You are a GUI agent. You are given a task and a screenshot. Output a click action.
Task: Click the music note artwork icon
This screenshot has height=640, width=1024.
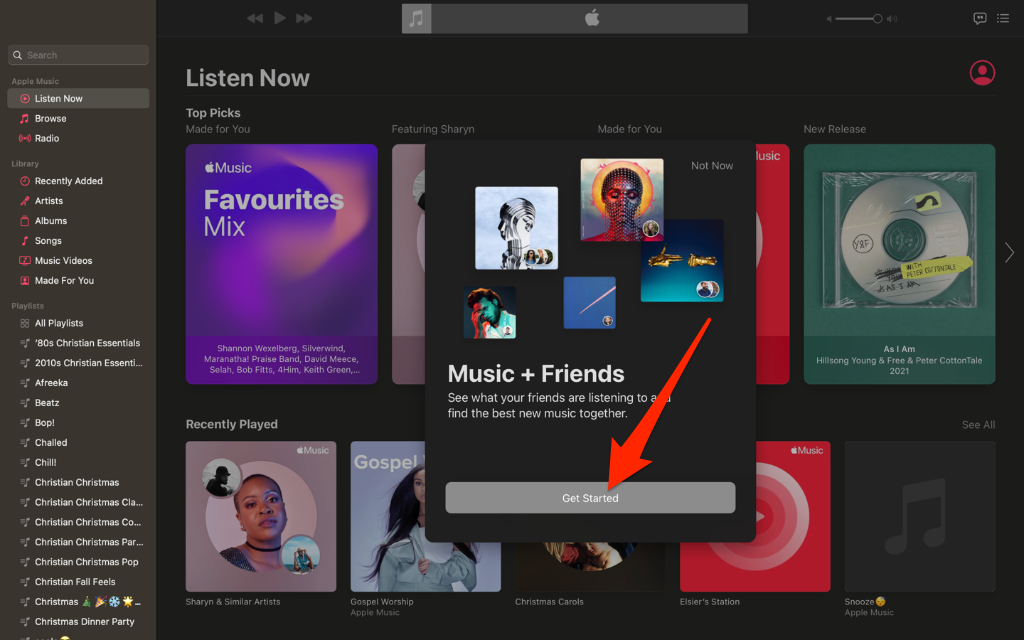416,18
